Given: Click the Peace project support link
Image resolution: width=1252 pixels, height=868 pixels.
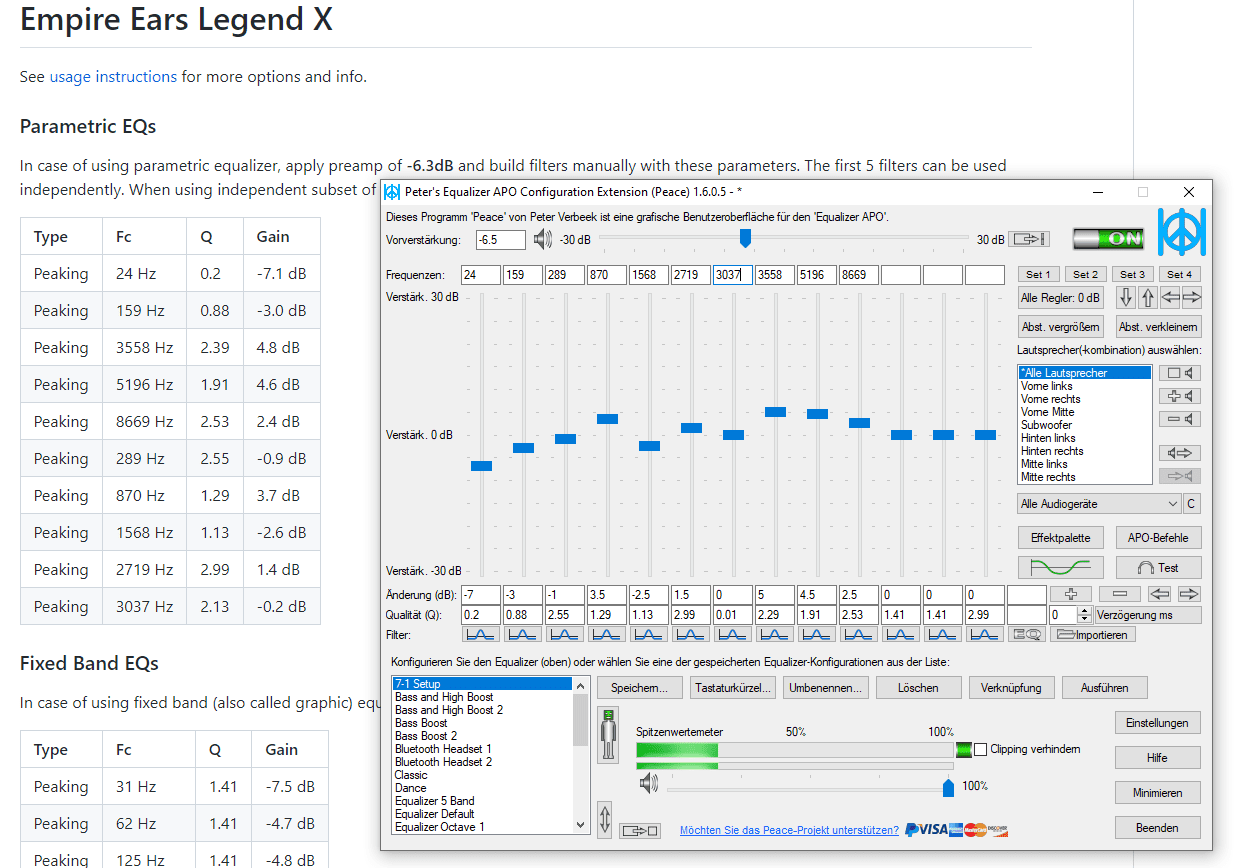Looking at the screenshot, I should (789, 830).
